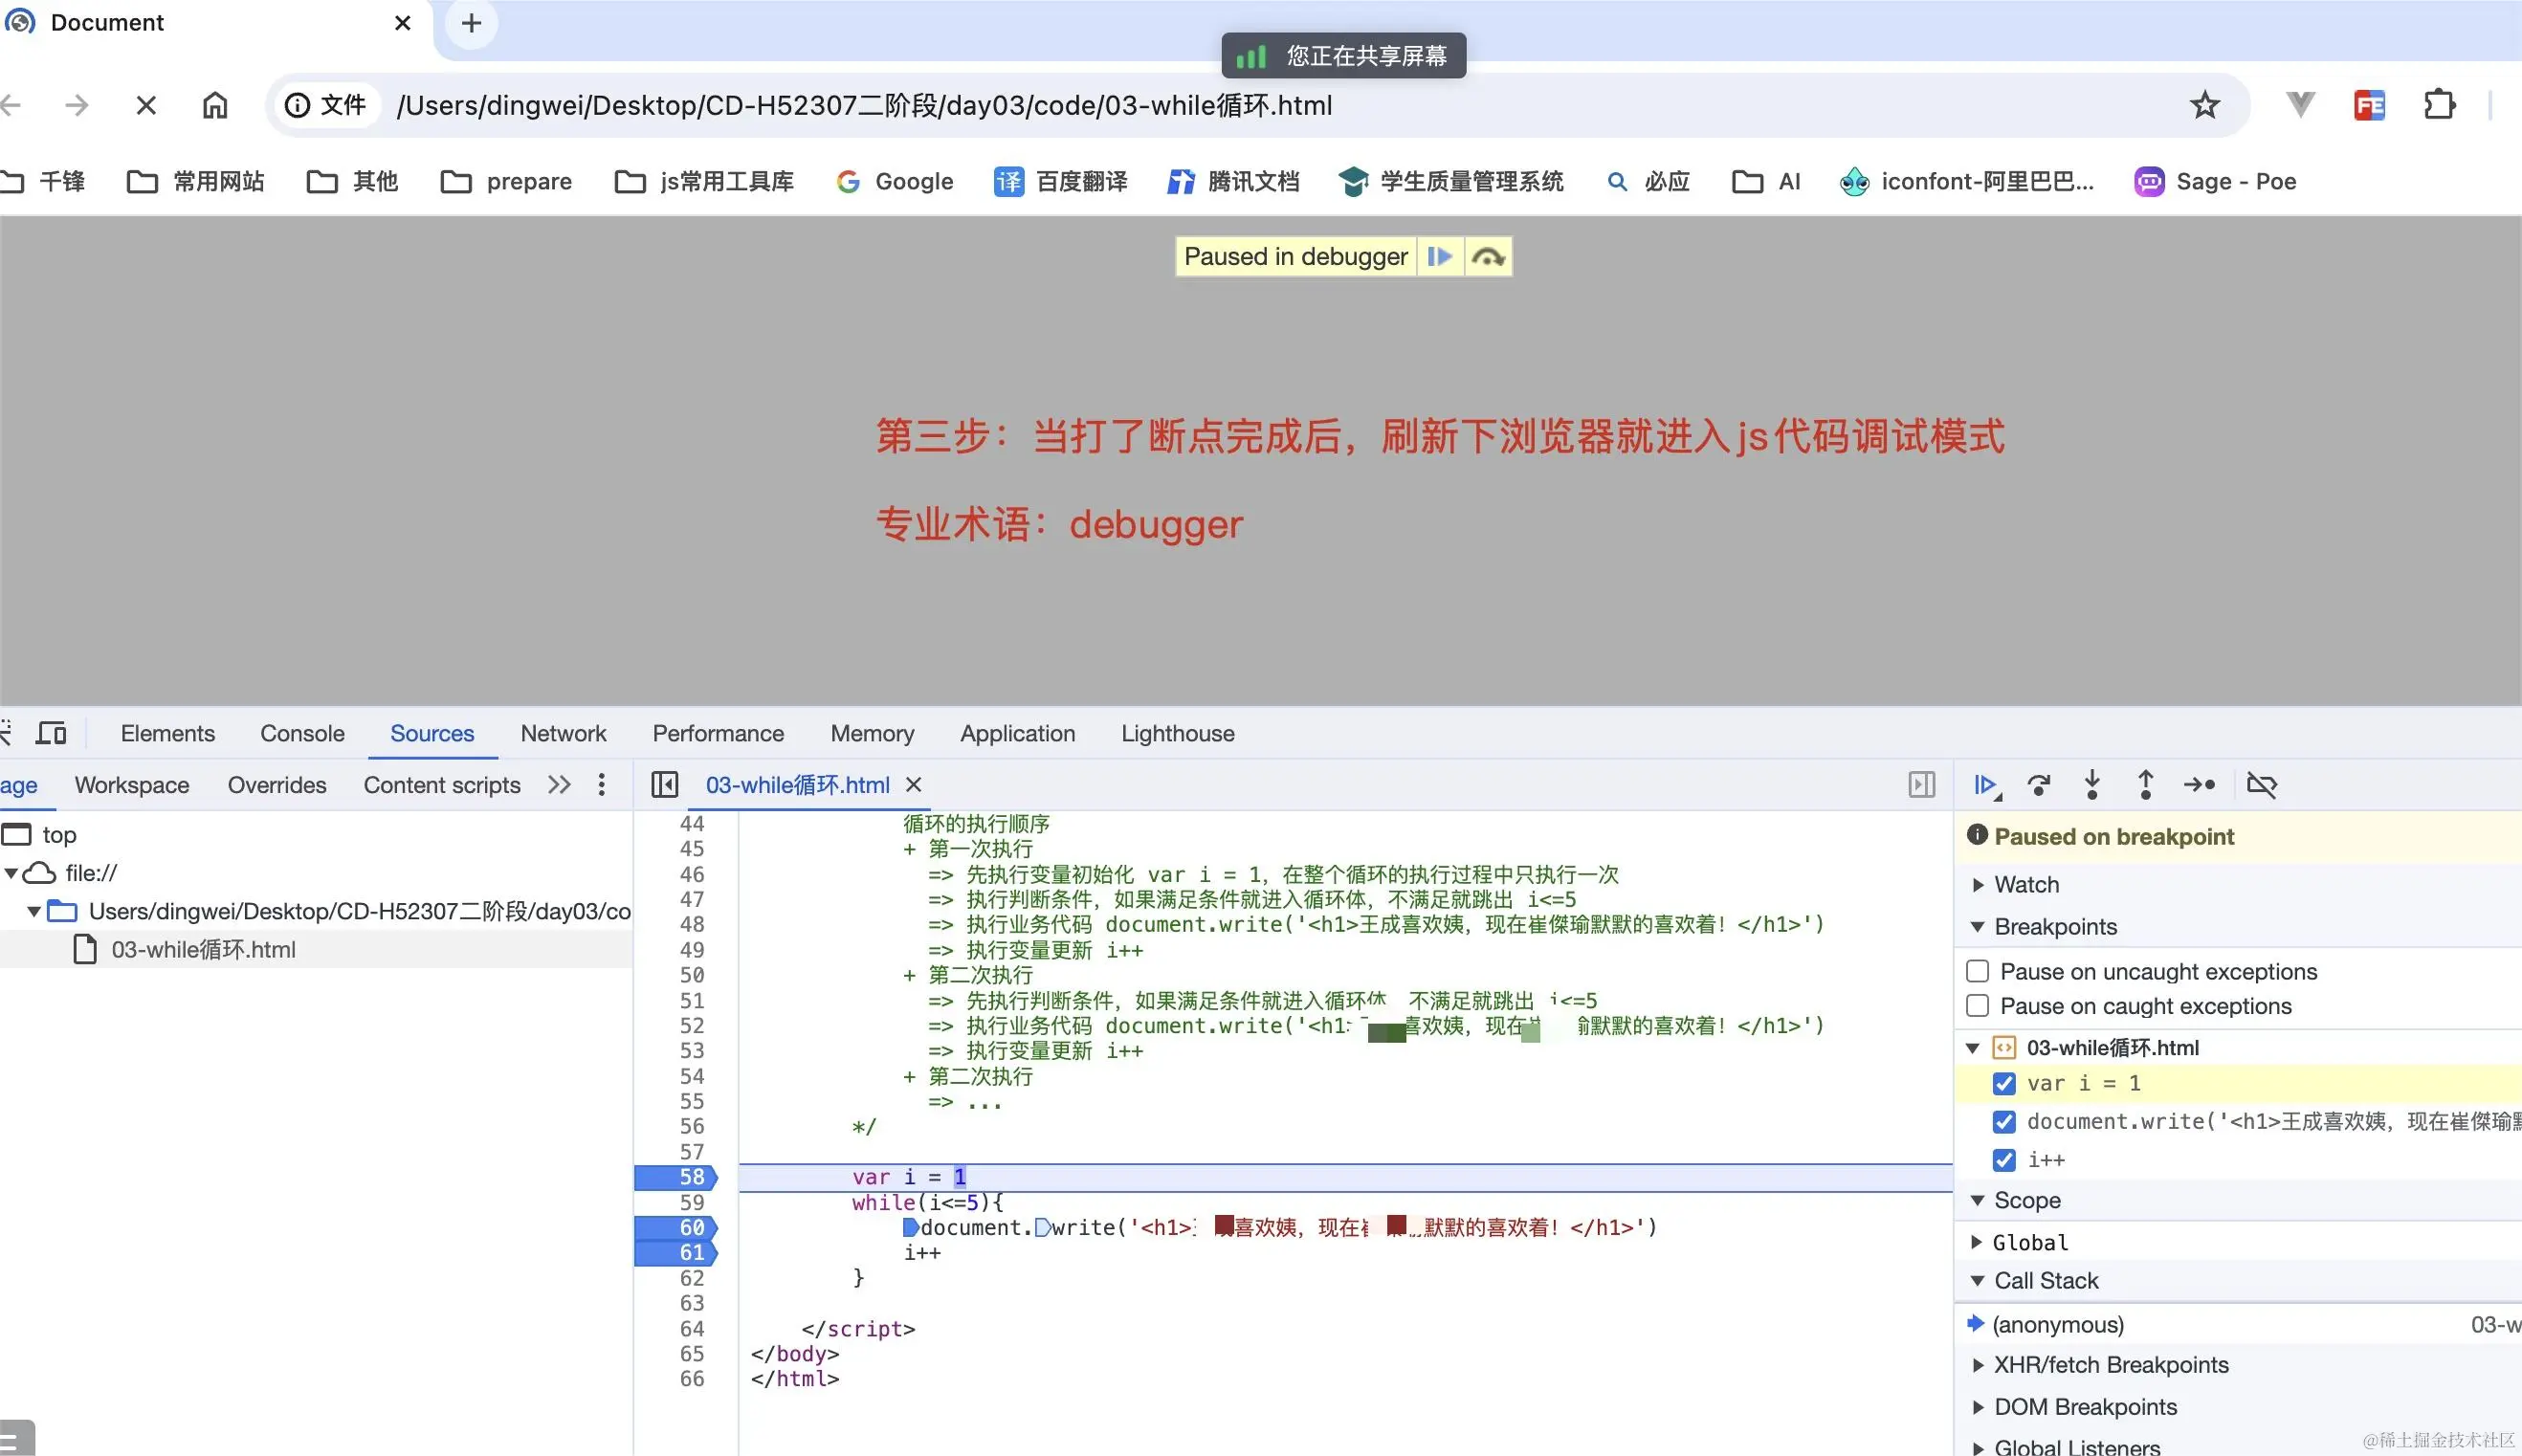
Task: Hide the file navigator sidebar
Action: click(x=665, y=785)
